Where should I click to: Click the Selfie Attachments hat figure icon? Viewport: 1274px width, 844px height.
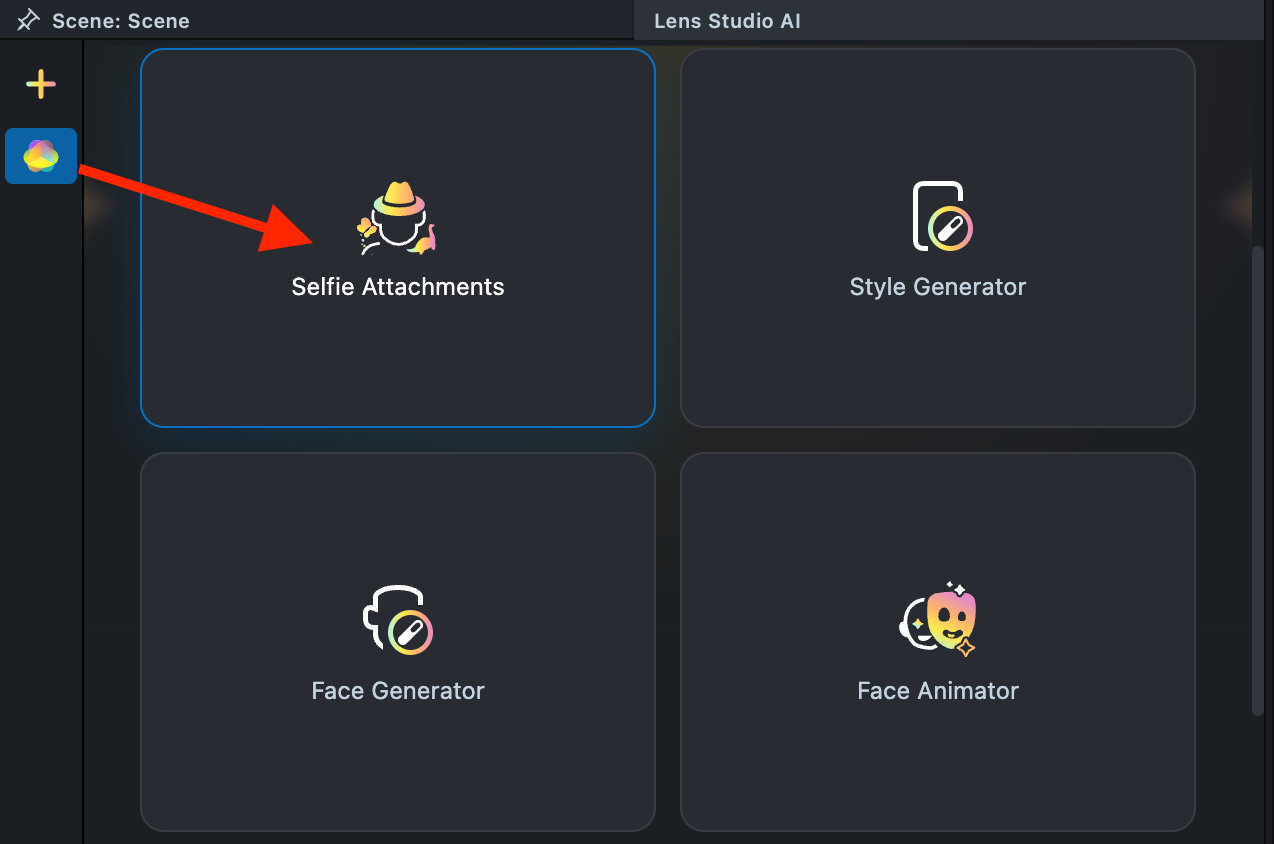[x=397, y=218]
